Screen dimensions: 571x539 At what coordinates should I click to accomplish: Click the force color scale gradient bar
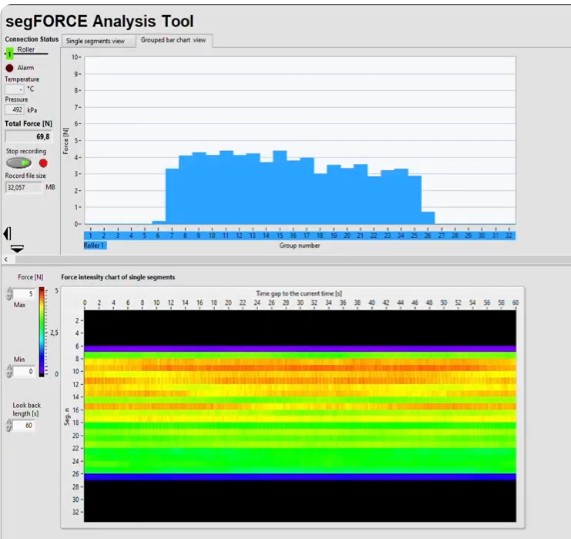[x=42, y=332]
